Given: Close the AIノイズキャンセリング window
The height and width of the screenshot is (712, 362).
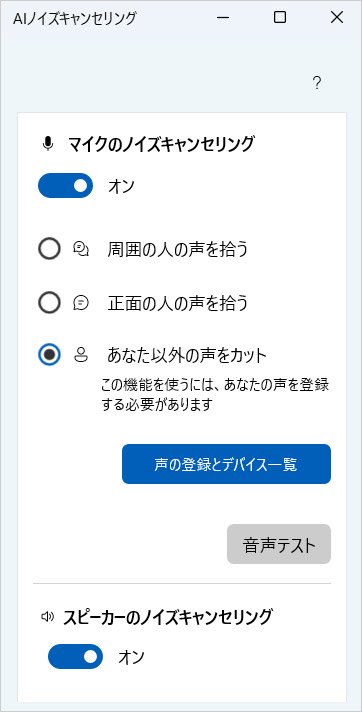Looking at the screenshot, I should point(337,18).
